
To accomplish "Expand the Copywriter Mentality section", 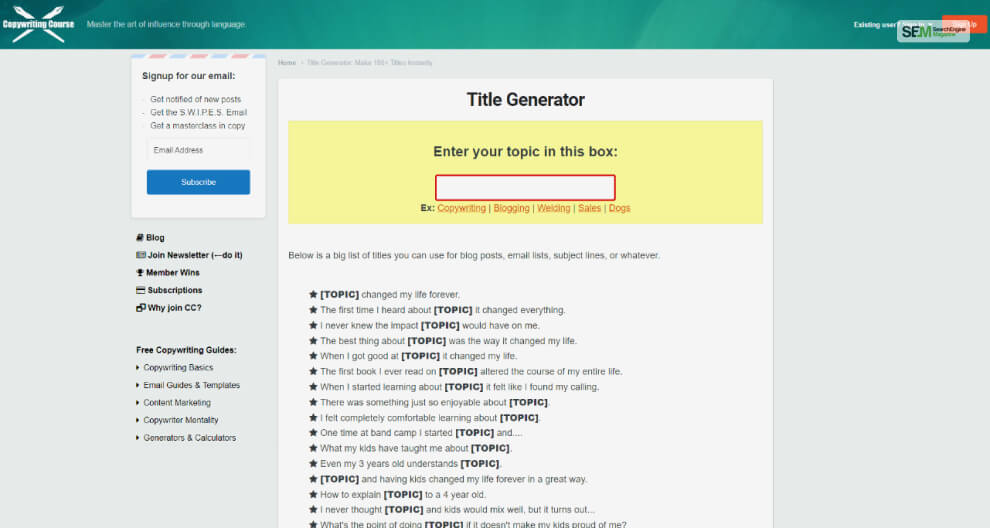I will coord(180,420).
